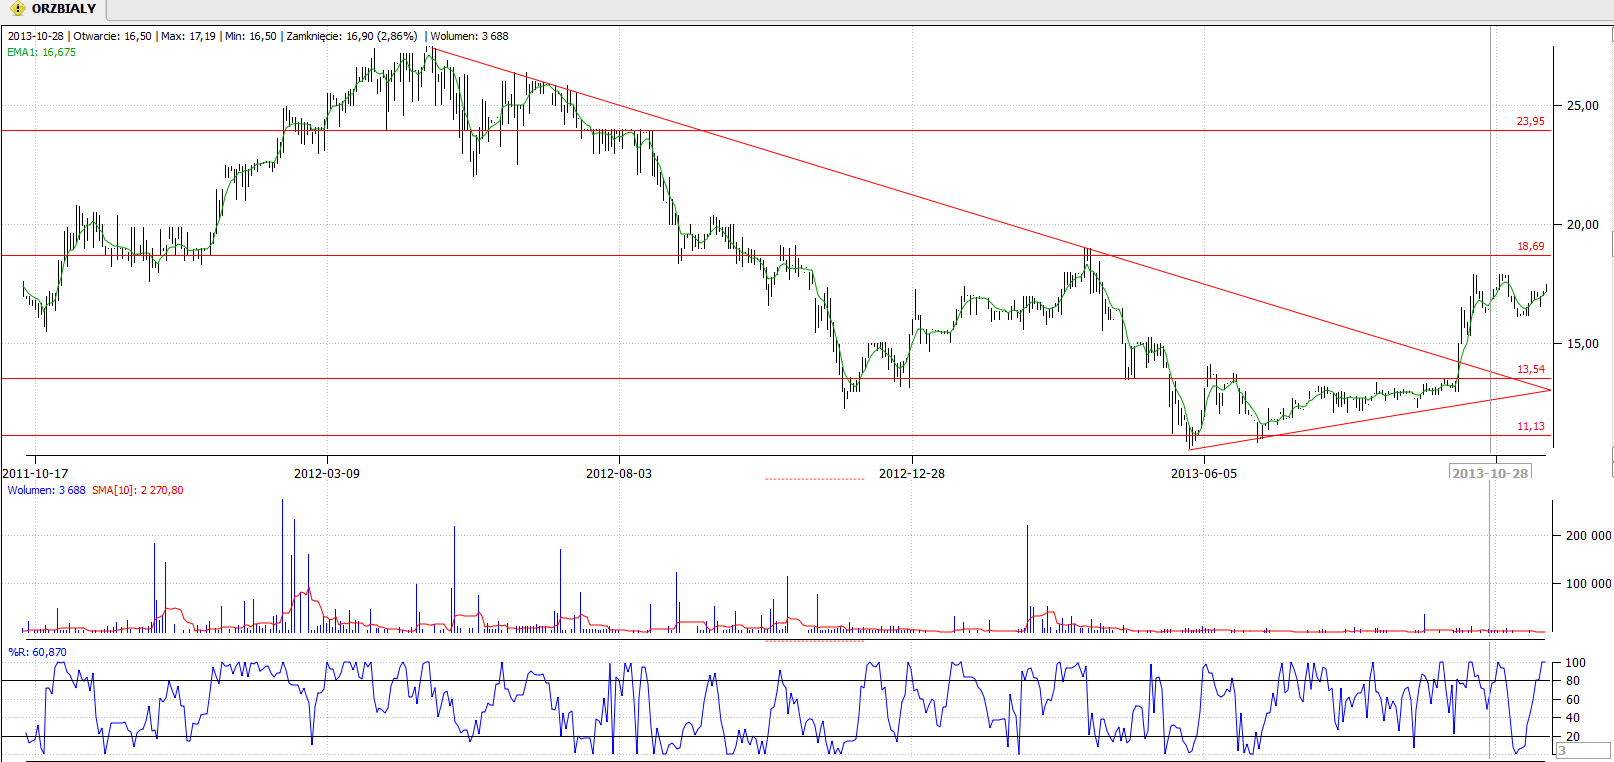Click the EMA1: 16,675 indicator label

point(41,52)
